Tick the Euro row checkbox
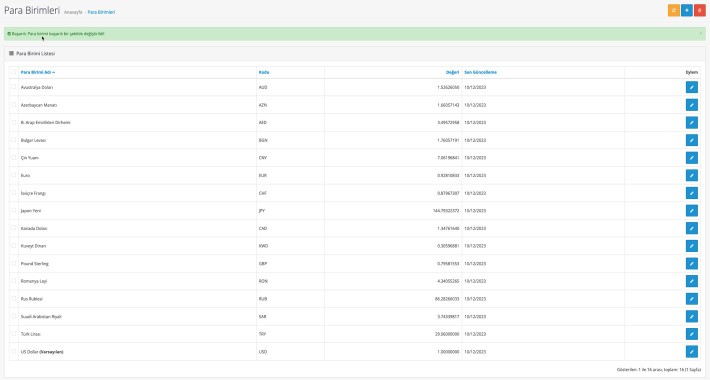 (14, 175)
